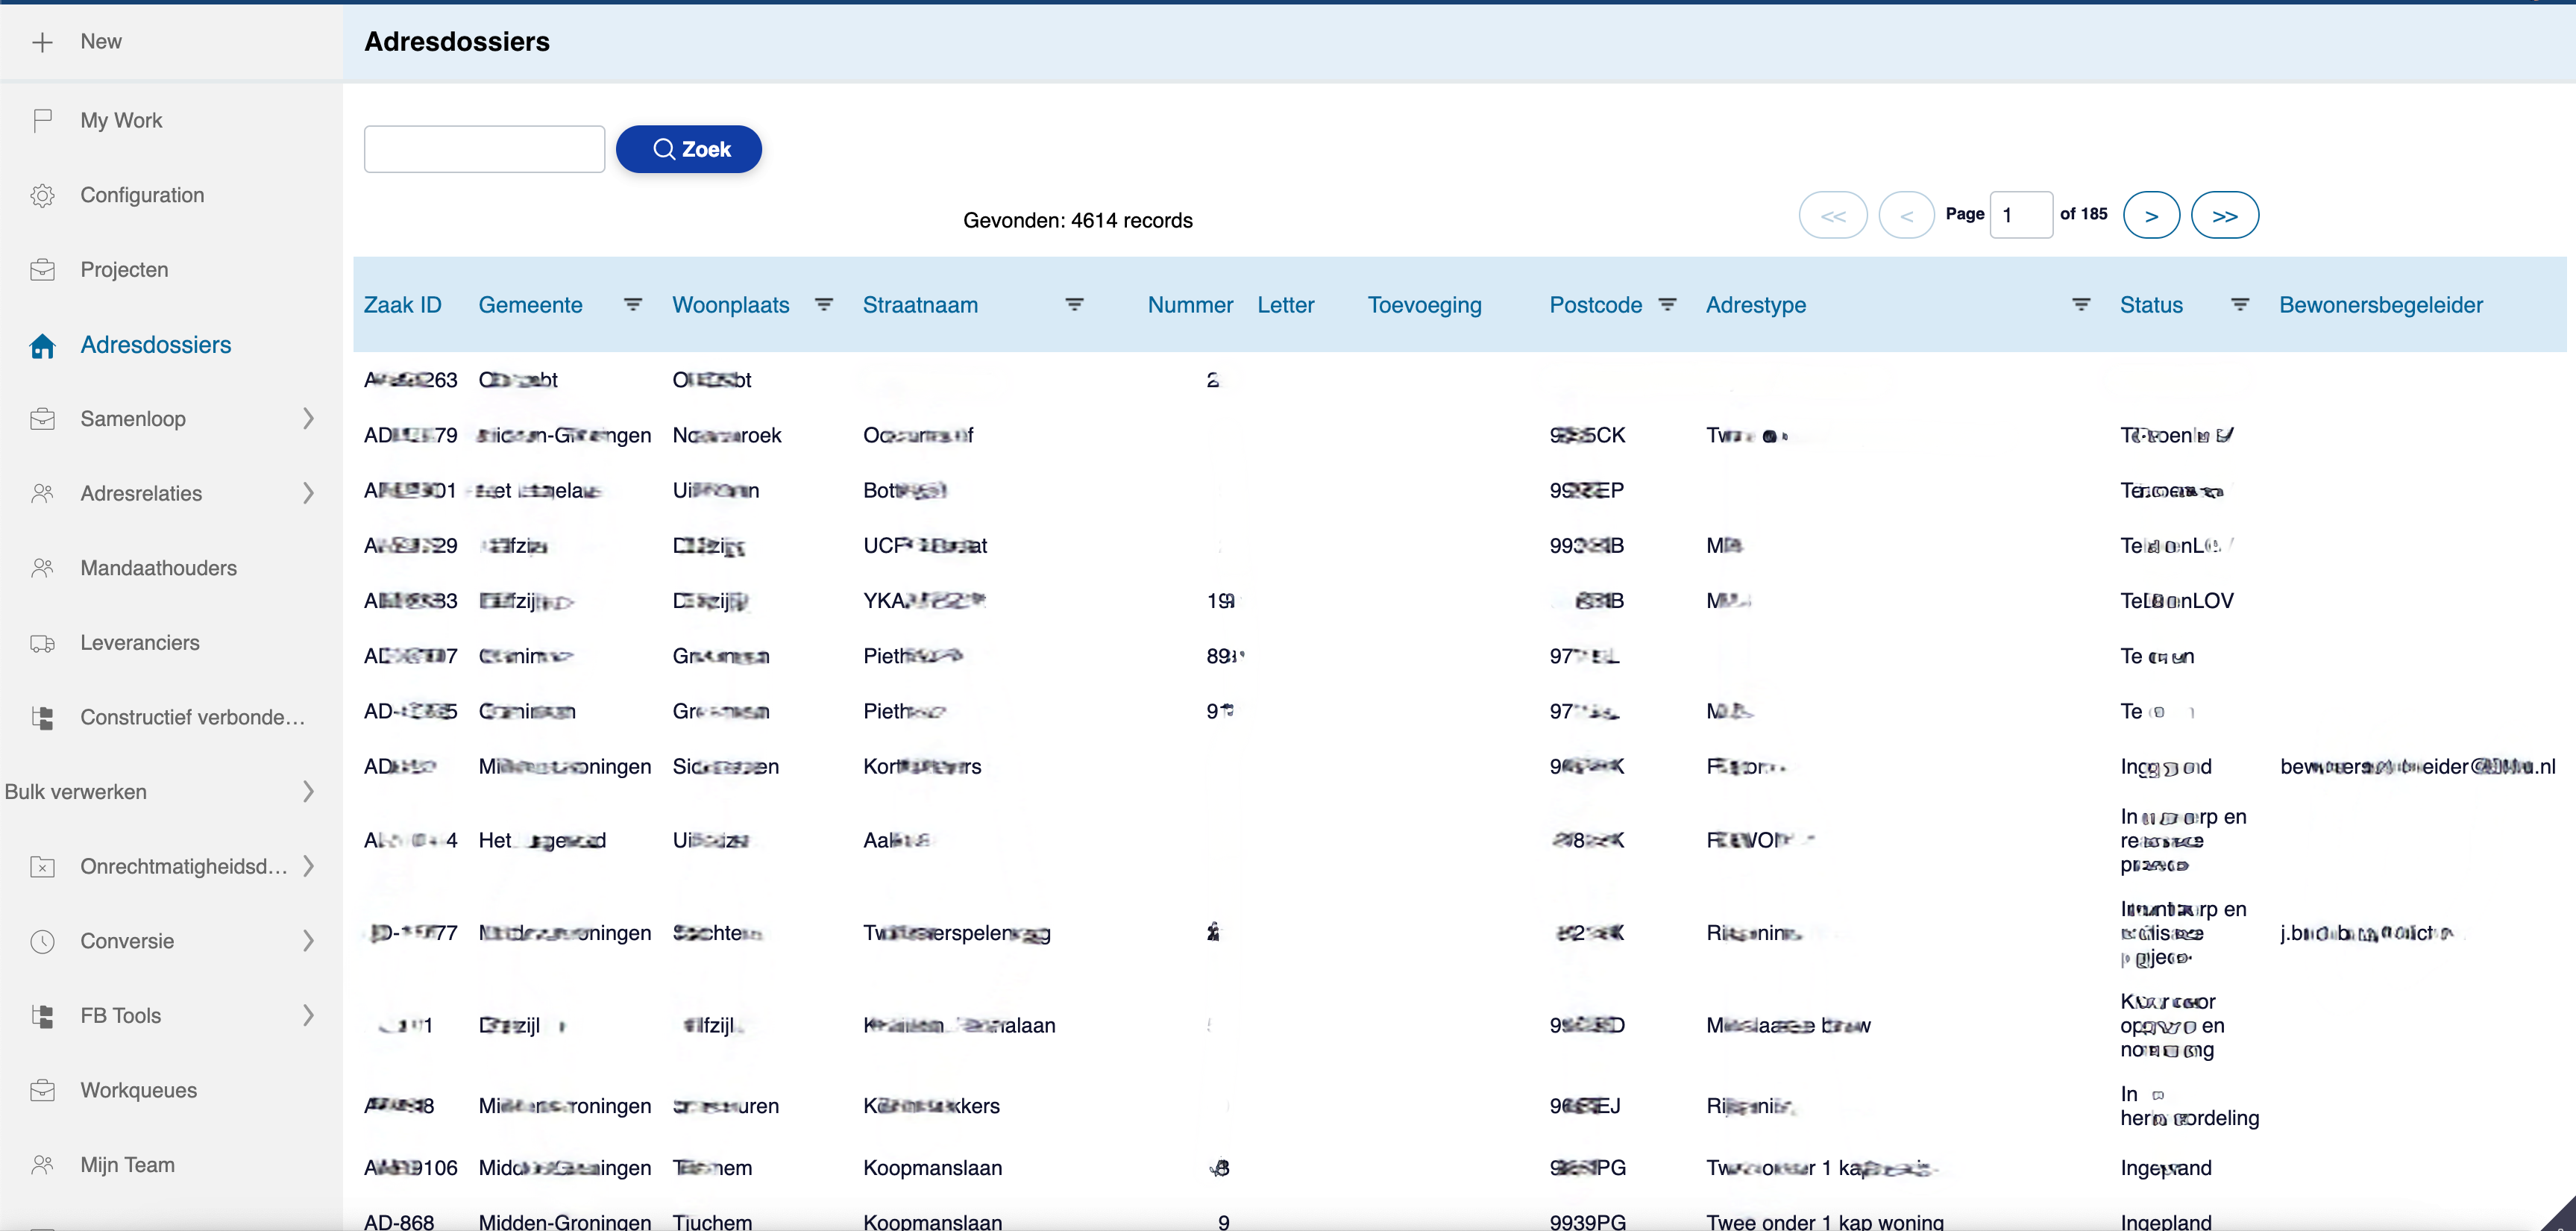Screen dimensions: 2576x1231
Task: Filter the Woonplaats column
Action: click(x=824, y=304)
